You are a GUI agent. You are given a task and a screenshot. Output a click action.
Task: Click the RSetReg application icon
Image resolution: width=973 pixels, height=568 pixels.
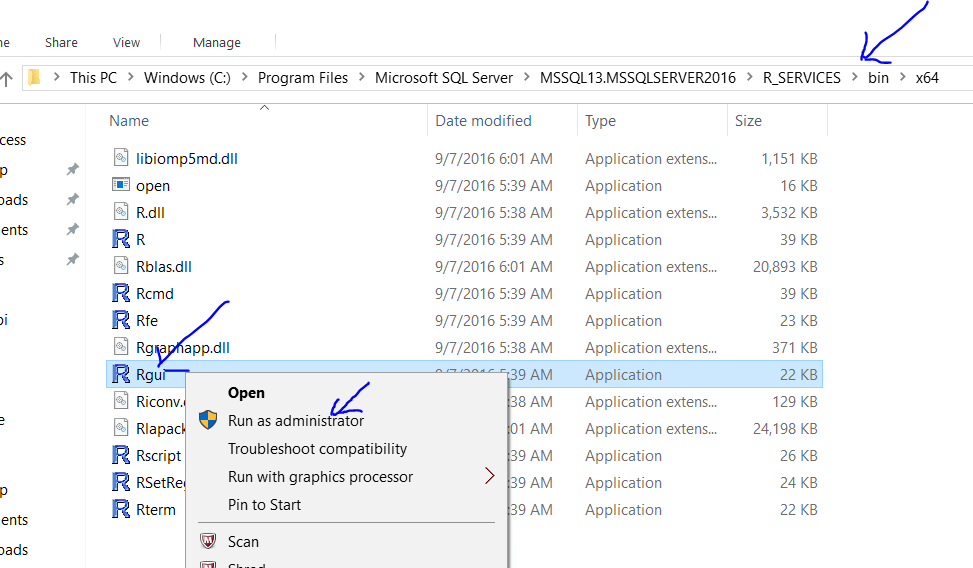(121, 482)
